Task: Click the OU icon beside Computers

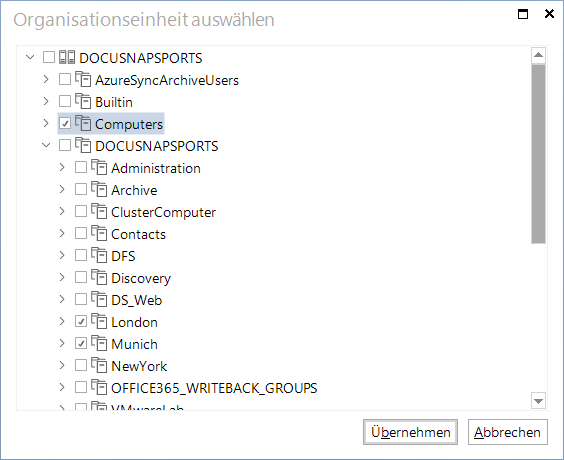Action: point(83,123)
